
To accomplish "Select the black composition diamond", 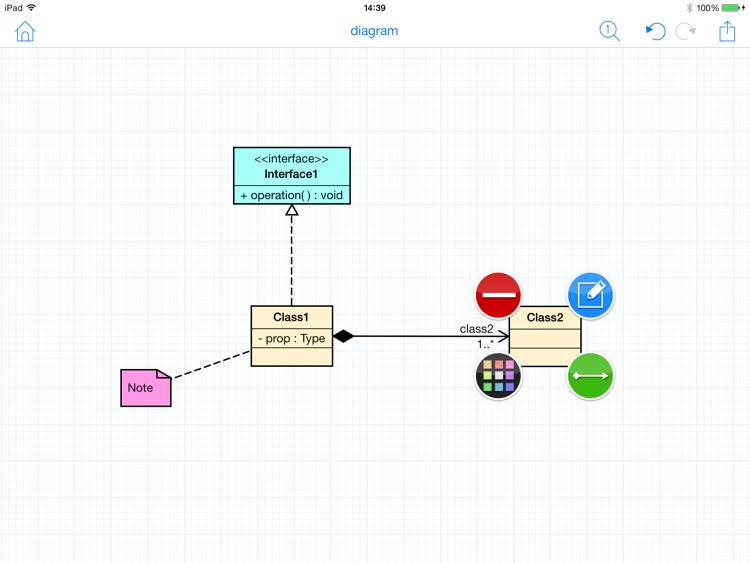I will (343, 336).
